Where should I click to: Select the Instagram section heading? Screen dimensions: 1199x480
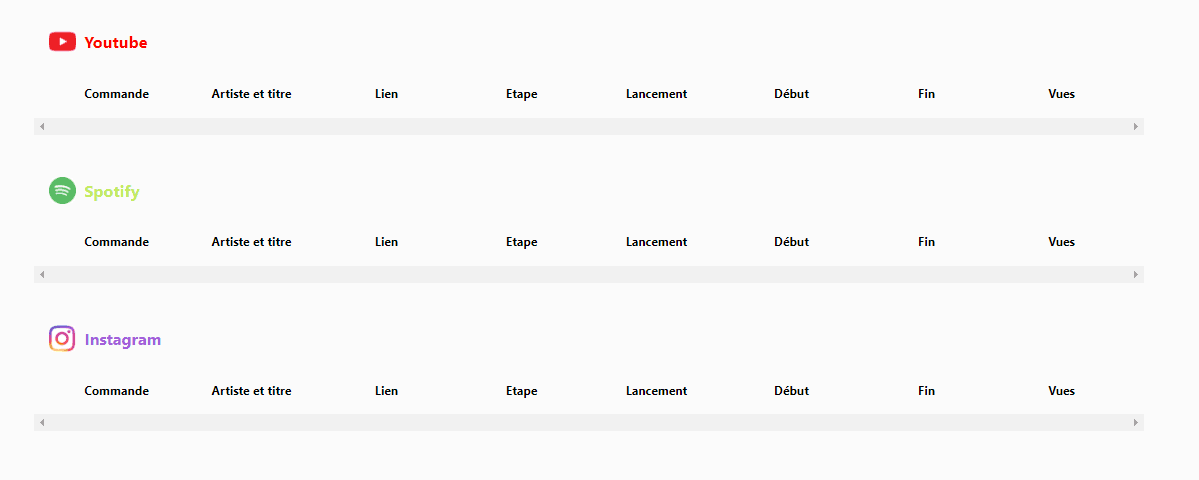[122, 340]
